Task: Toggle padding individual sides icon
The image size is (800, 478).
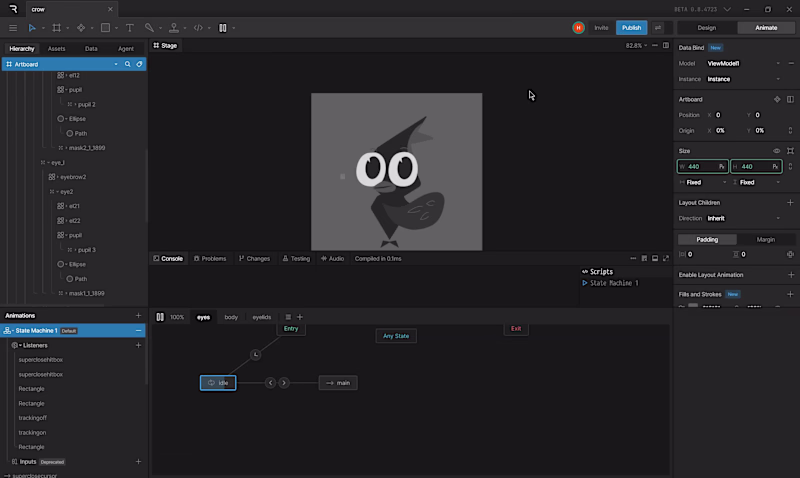Action: [790, 255]
